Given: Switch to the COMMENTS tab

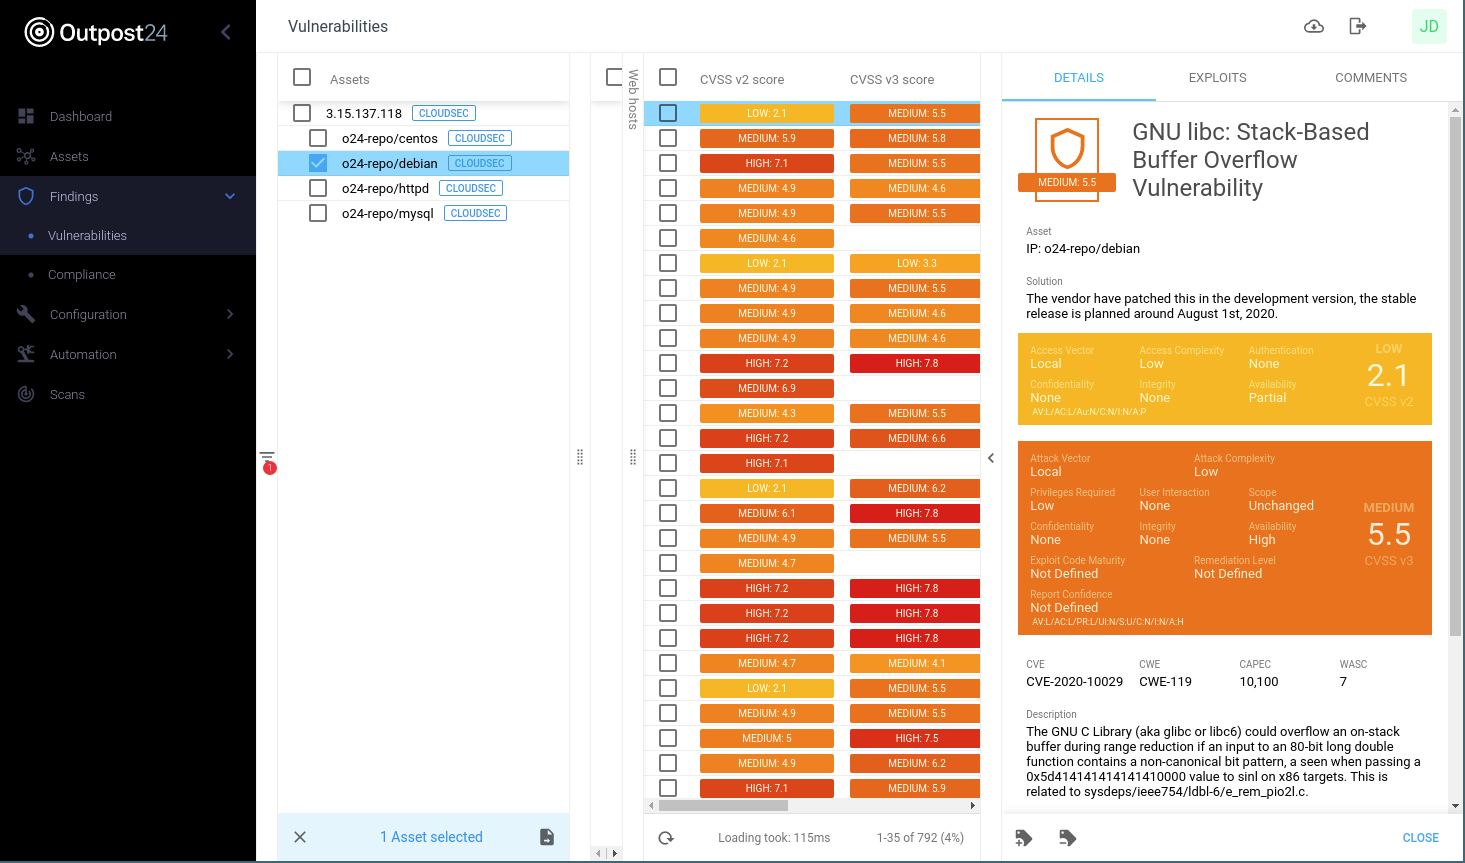Looking at the screenshot, I should click(1371, 77).
